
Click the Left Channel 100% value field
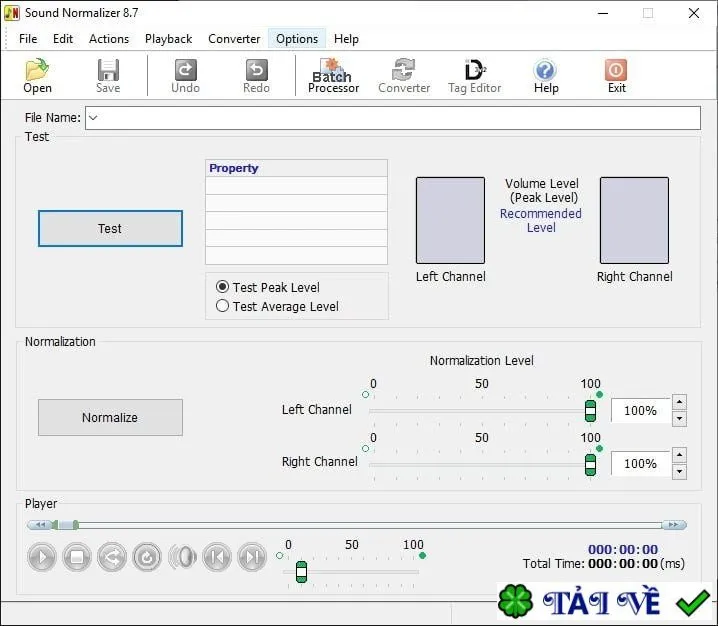(x=640, y=410)
